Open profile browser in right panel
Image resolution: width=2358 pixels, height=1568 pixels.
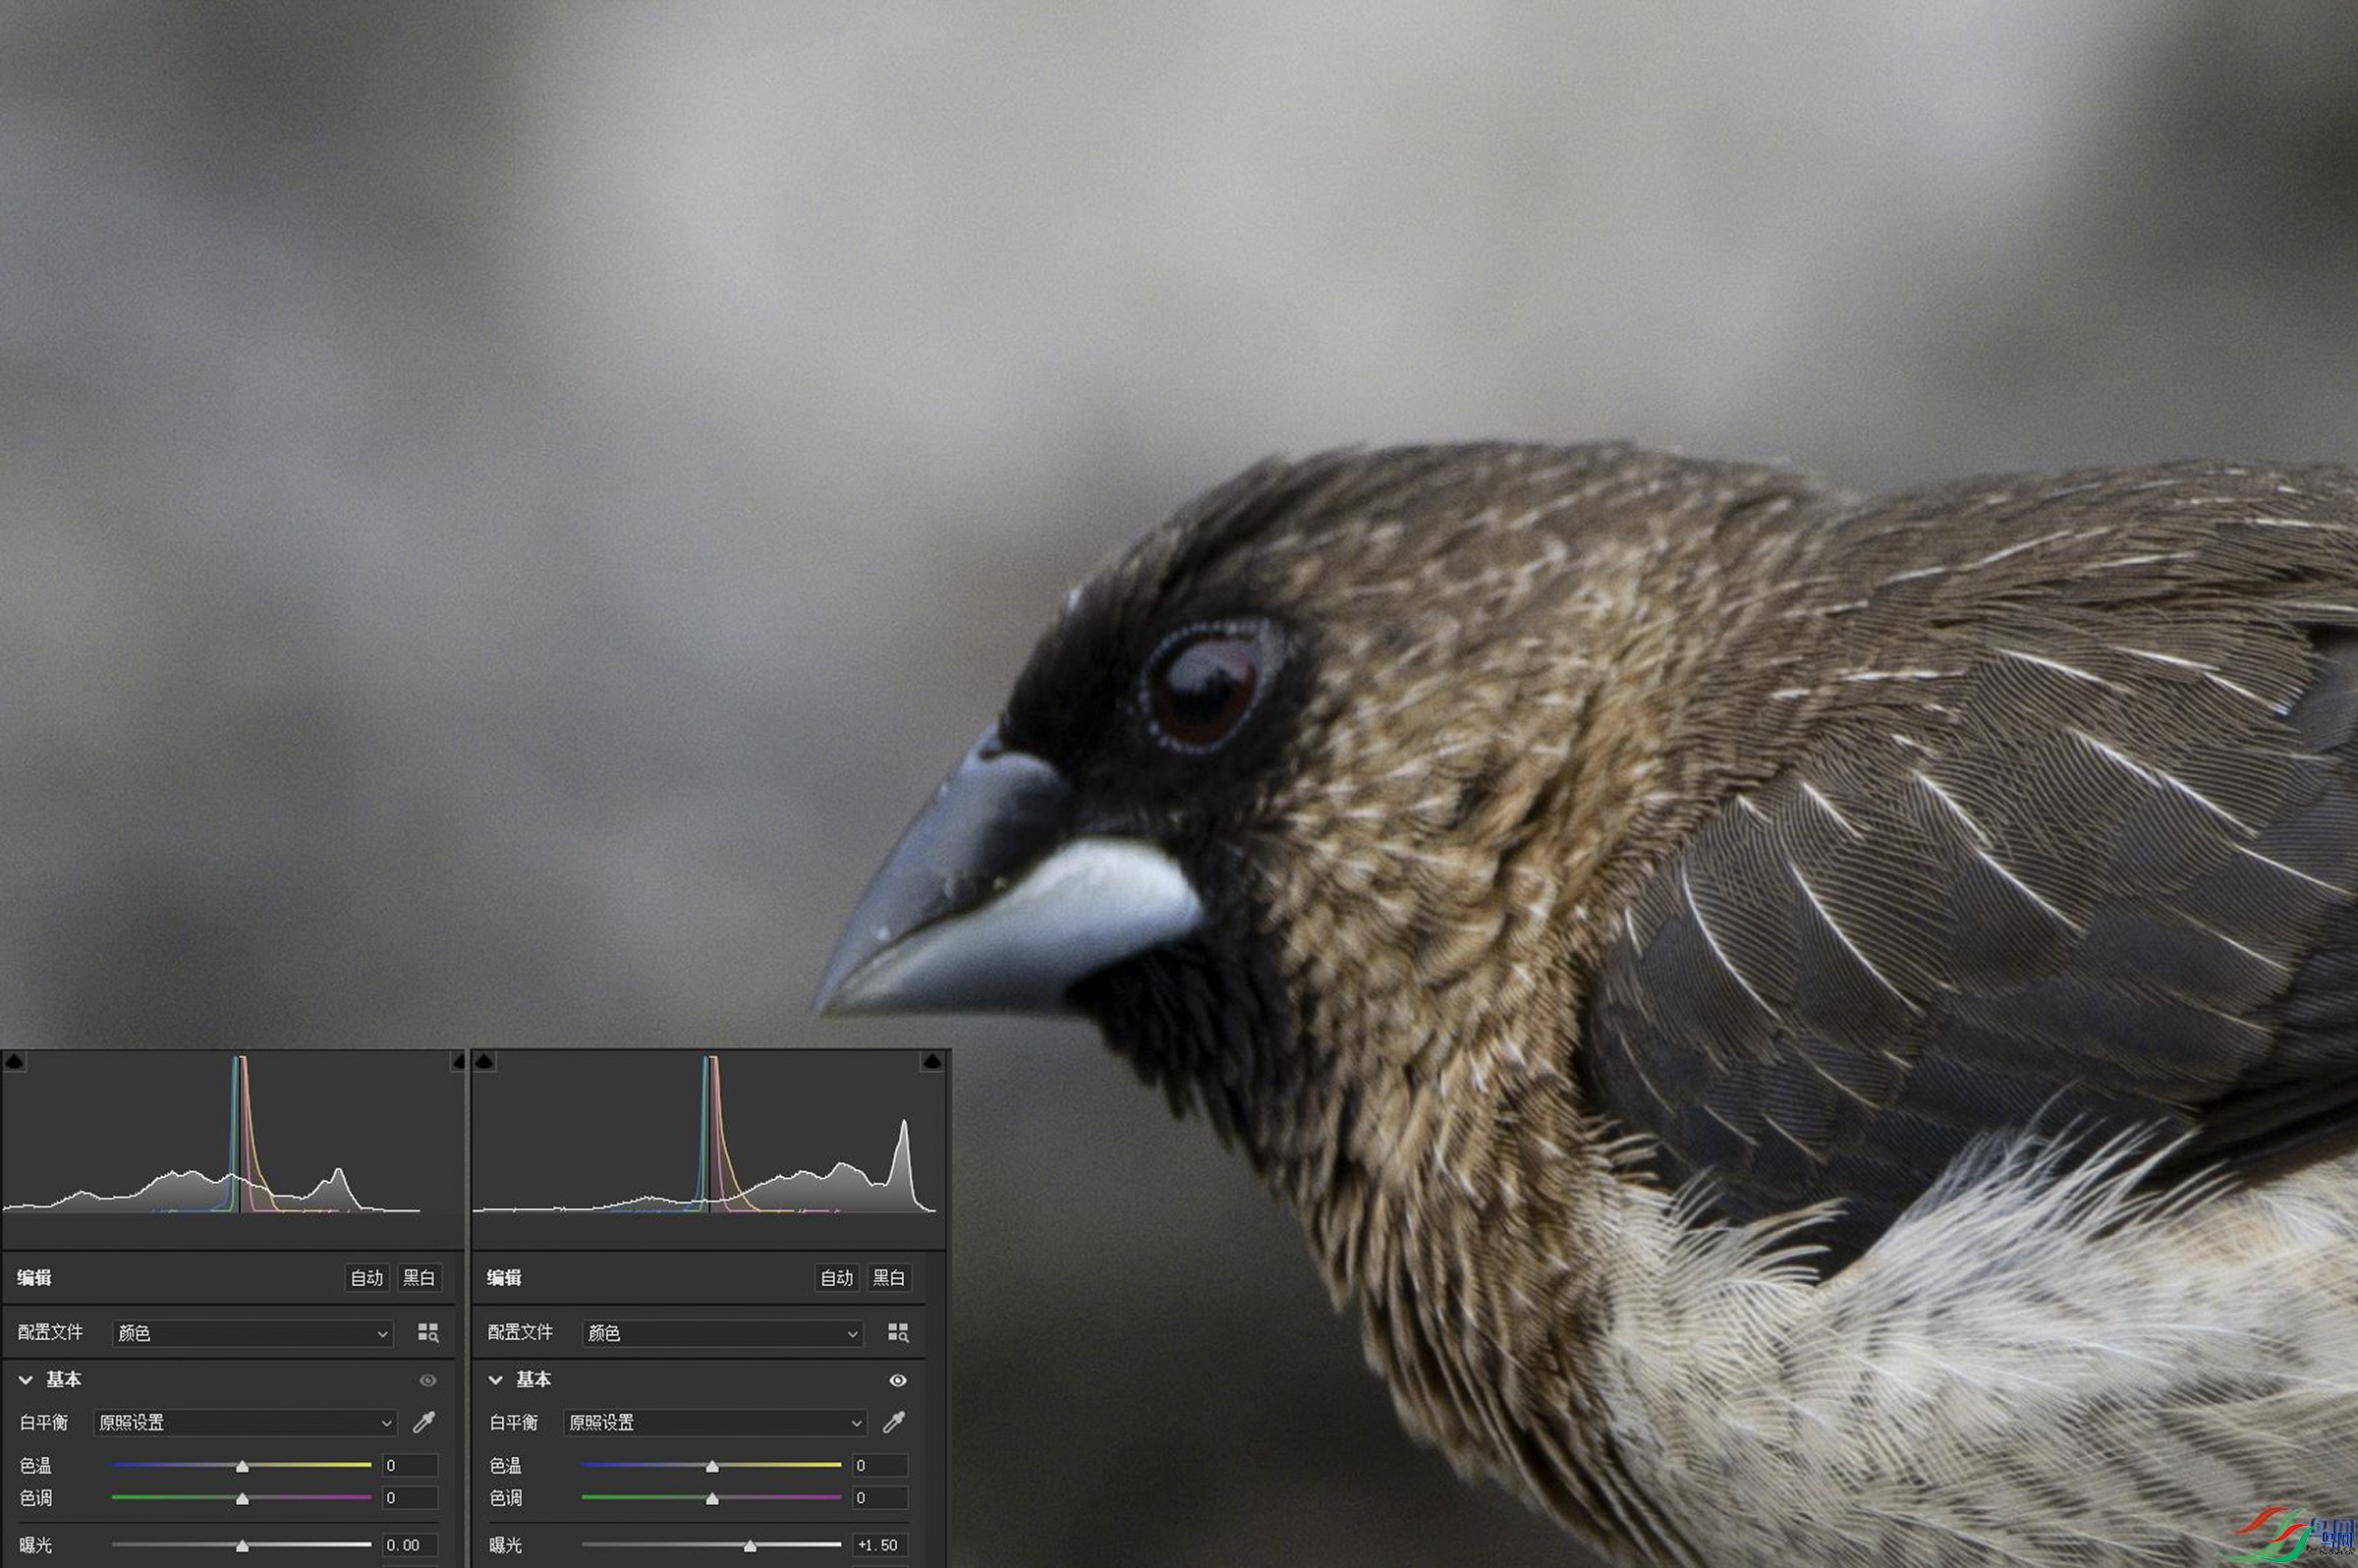pos(898,1332)
